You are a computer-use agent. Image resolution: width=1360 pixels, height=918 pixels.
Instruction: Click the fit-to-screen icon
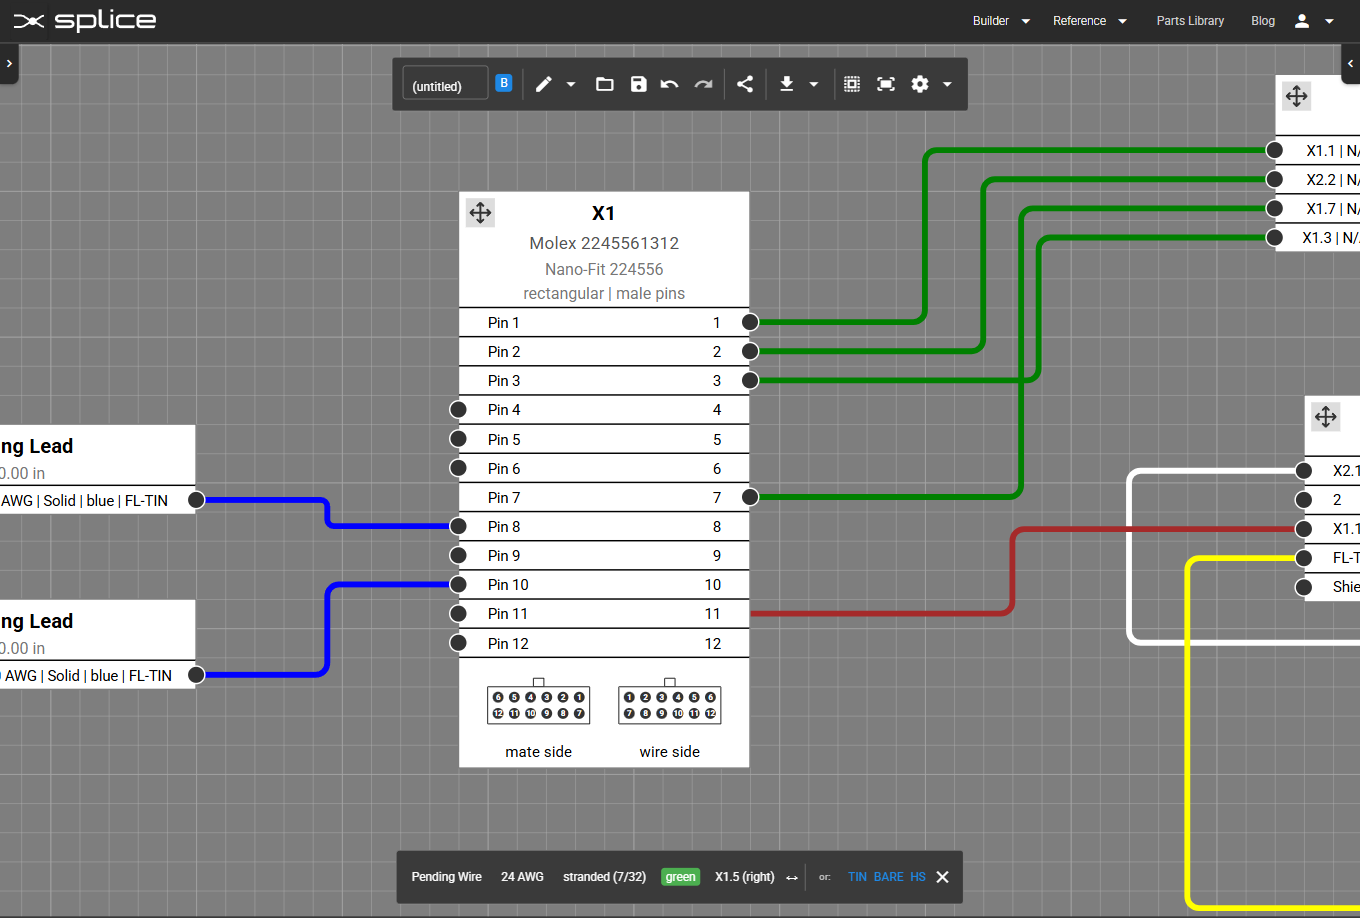pyautogui.click(x=886, y=84)
